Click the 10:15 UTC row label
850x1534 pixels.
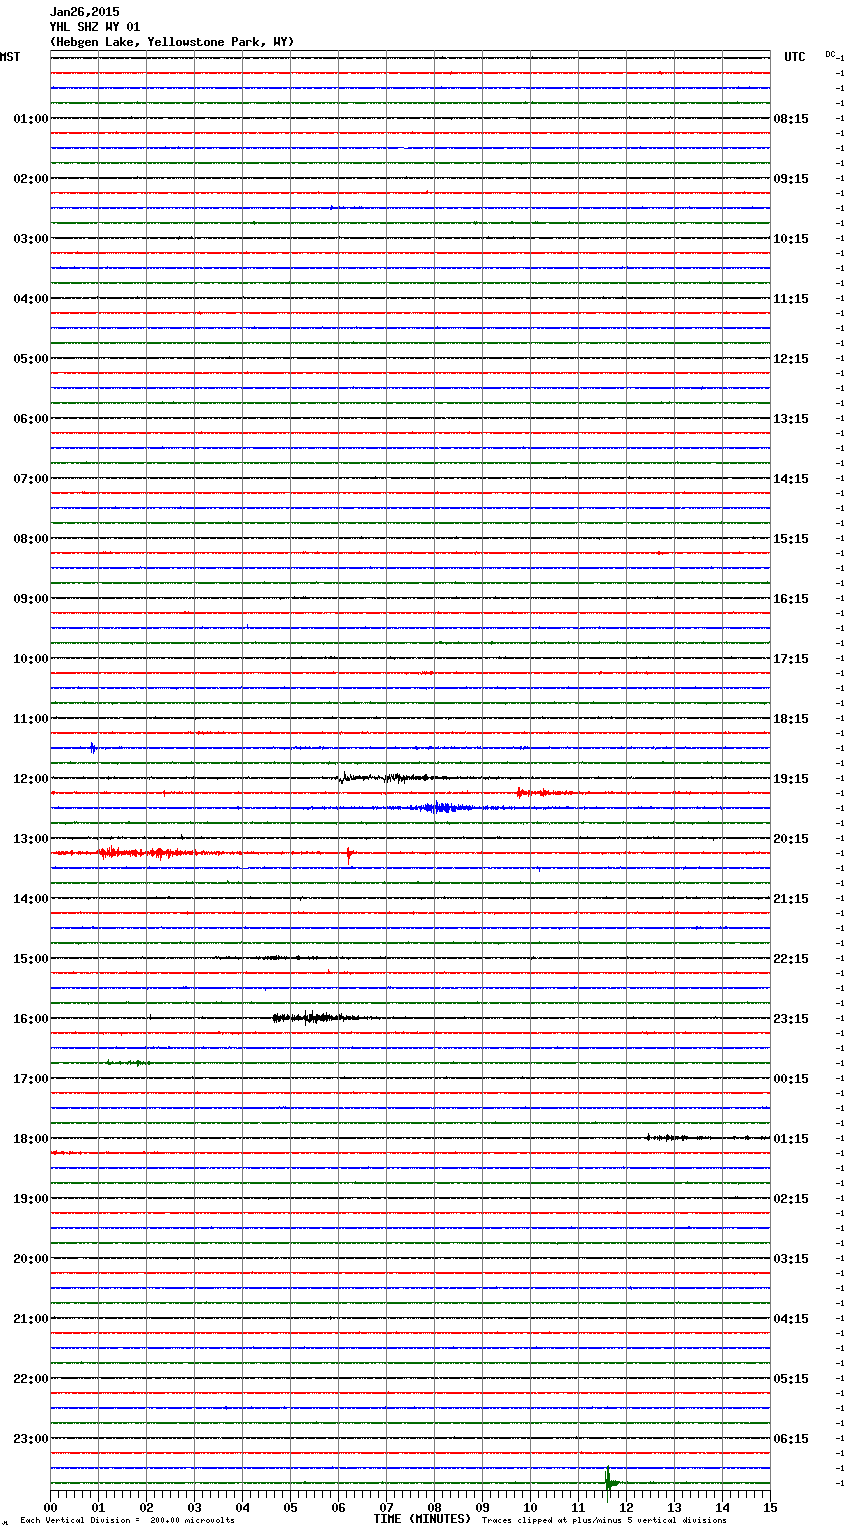point(791,239)
